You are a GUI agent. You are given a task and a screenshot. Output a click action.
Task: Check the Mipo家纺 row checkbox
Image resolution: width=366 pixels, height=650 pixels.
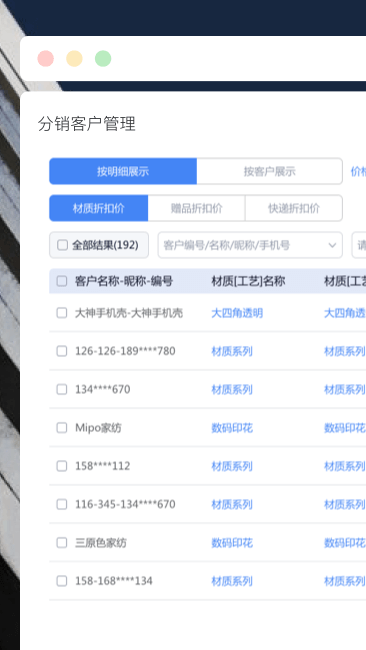(x=62, y=428)
